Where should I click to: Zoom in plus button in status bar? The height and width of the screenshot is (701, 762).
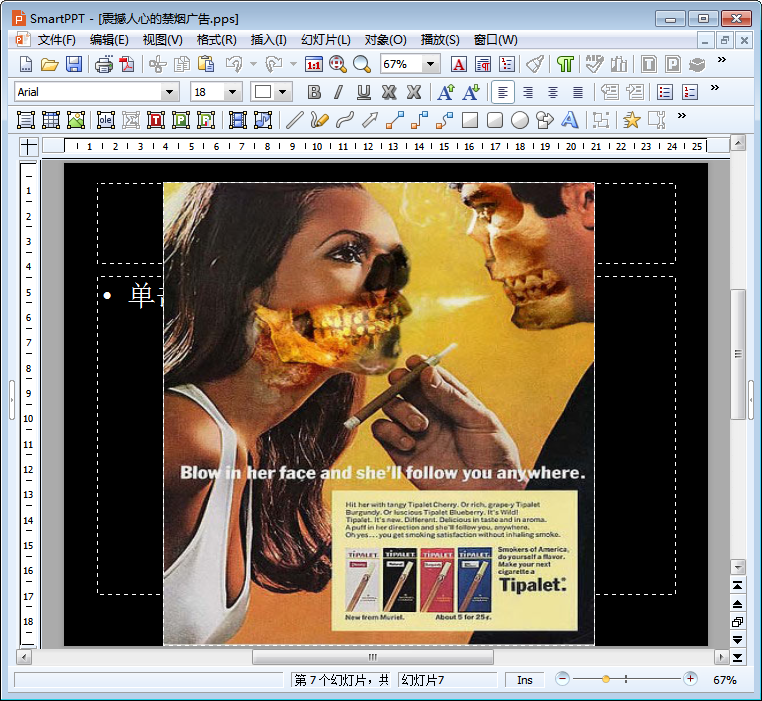(x=690, y=679)
